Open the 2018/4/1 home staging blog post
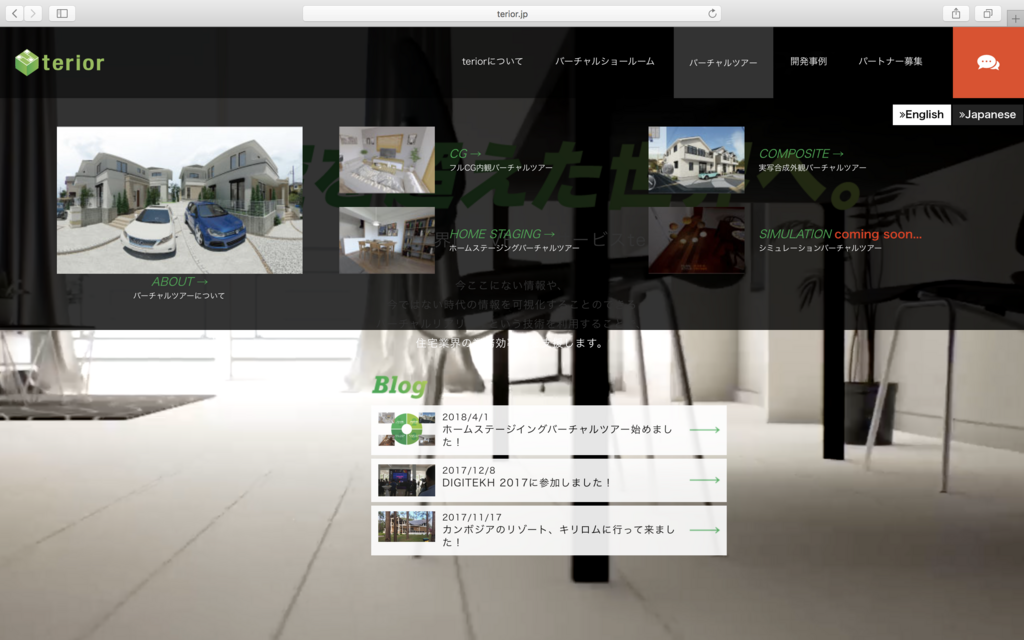 [549, 430]
